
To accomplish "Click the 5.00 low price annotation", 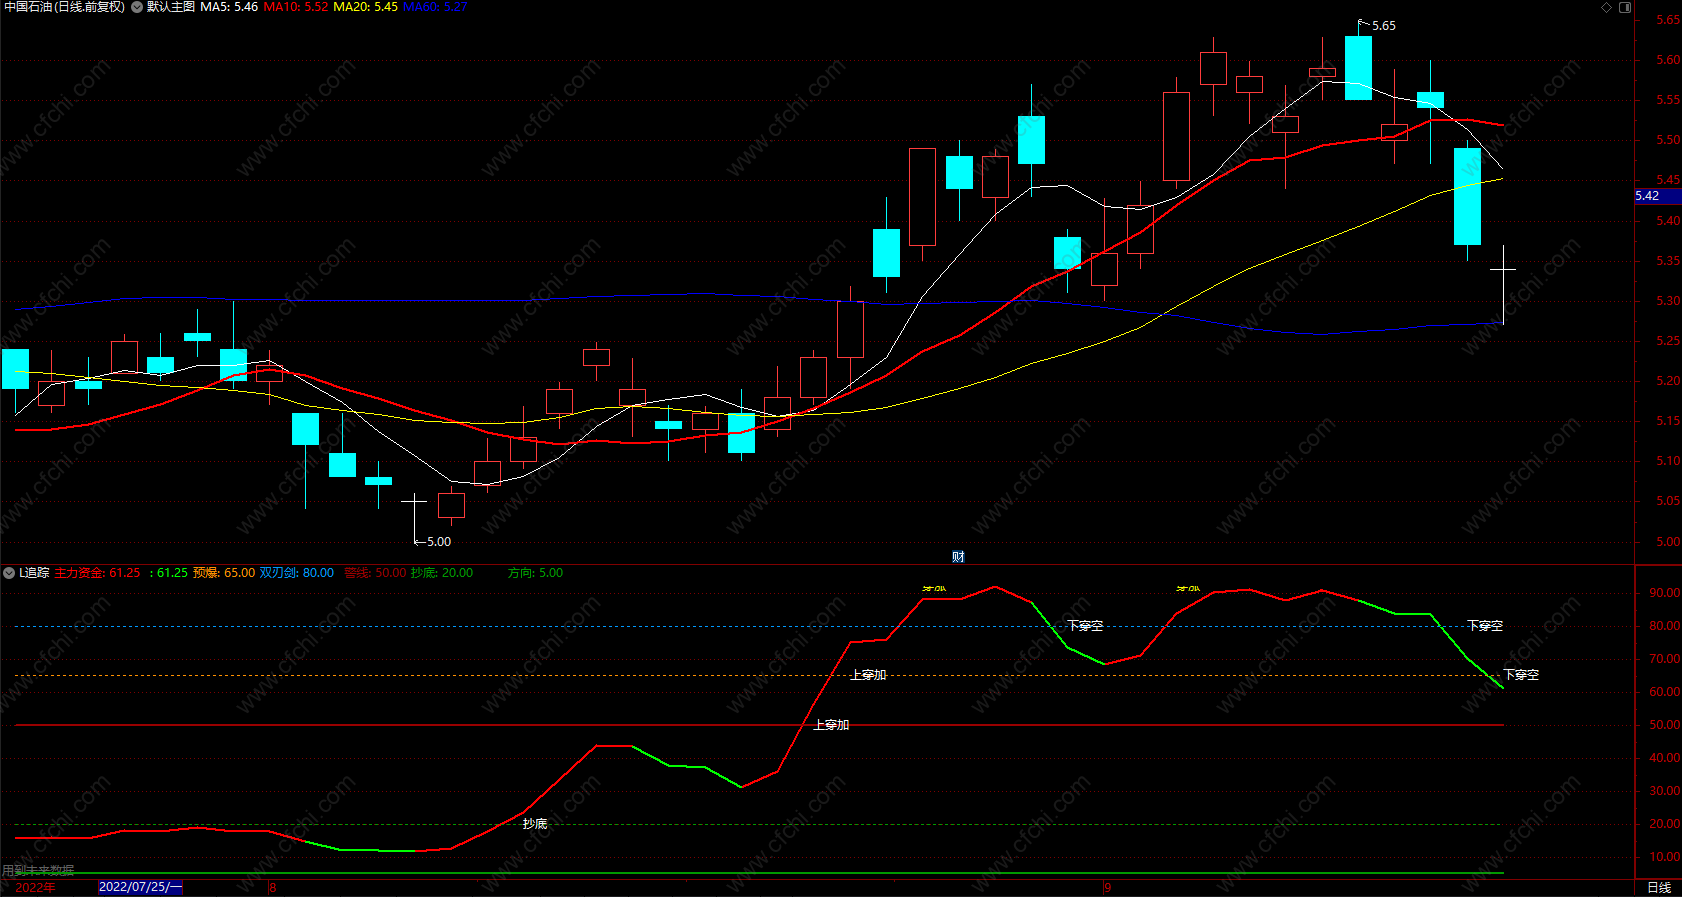I will (439, 542).
